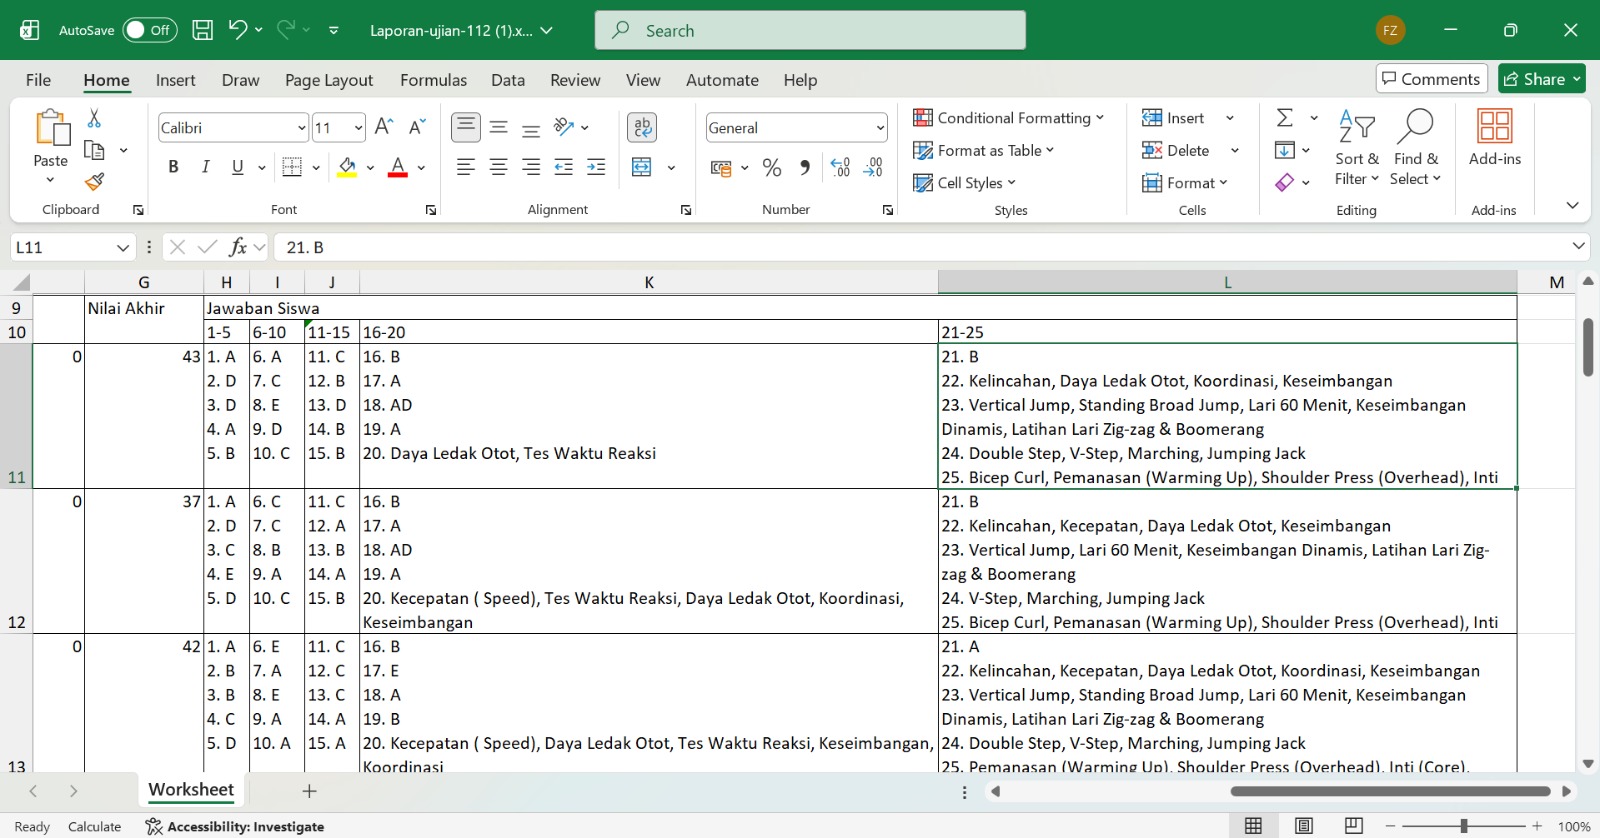The image size is (1600, 838).
Task: Expand the Conditional Formatting menu
Action: pos(1008,118)
